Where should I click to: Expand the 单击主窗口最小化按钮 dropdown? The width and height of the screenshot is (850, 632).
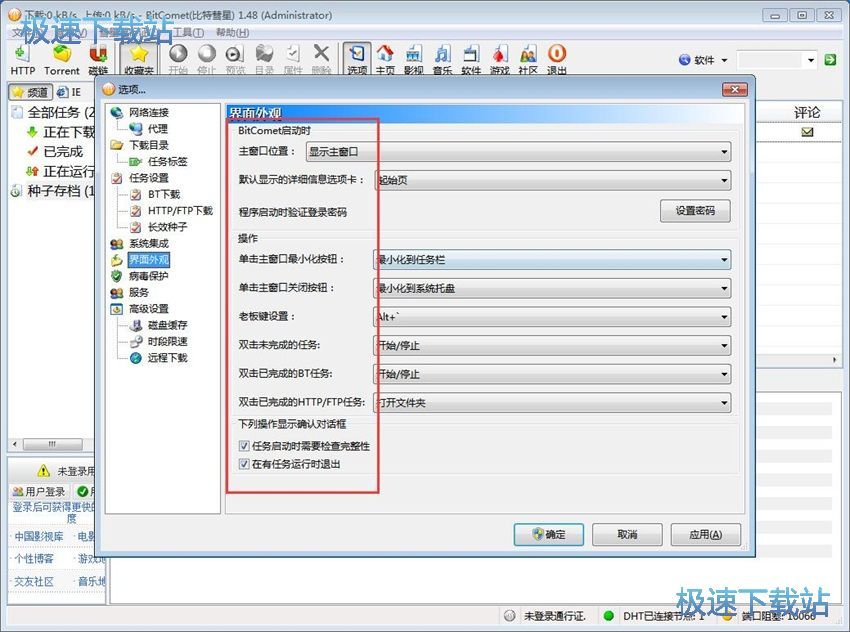pos(552,260)
